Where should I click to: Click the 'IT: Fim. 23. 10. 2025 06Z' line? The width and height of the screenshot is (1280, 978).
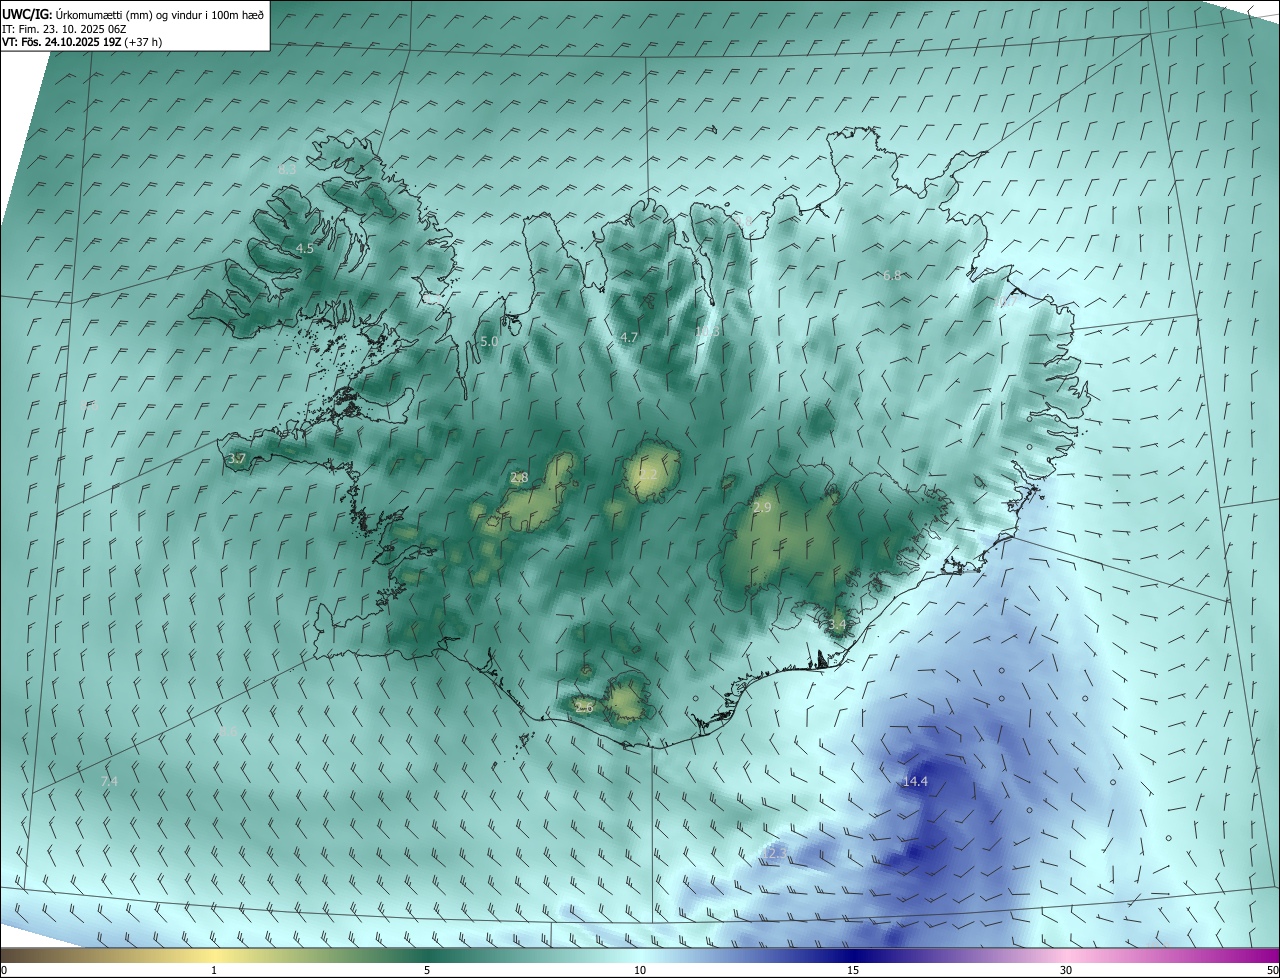tap(64, 29)
